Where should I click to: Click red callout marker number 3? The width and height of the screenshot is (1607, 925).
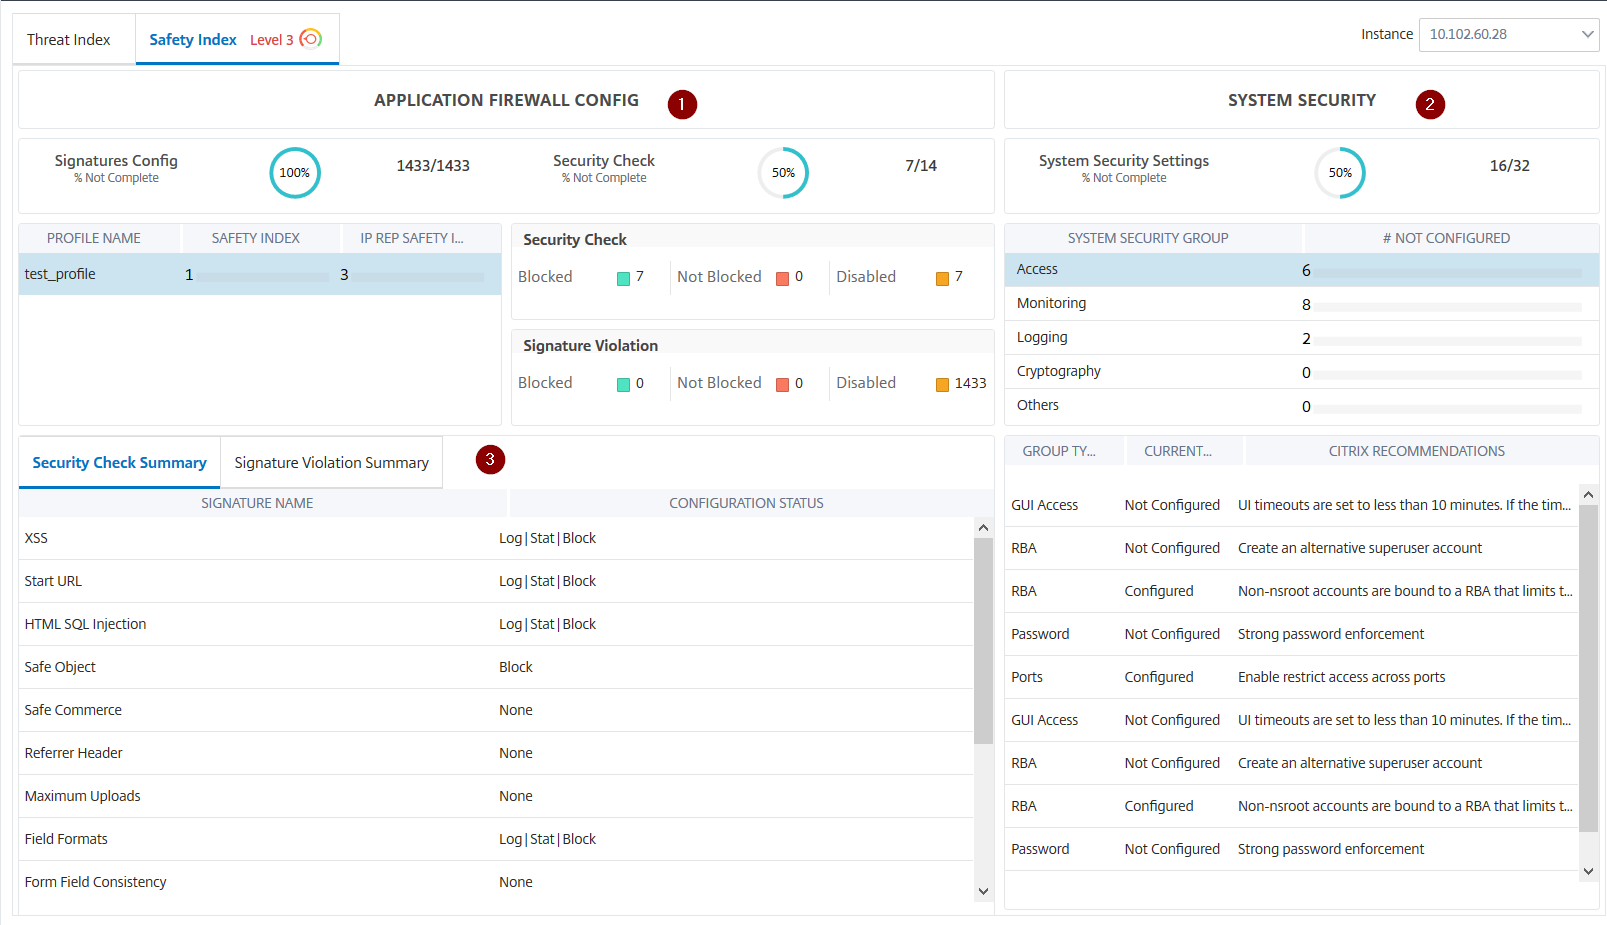coord(490,460)
